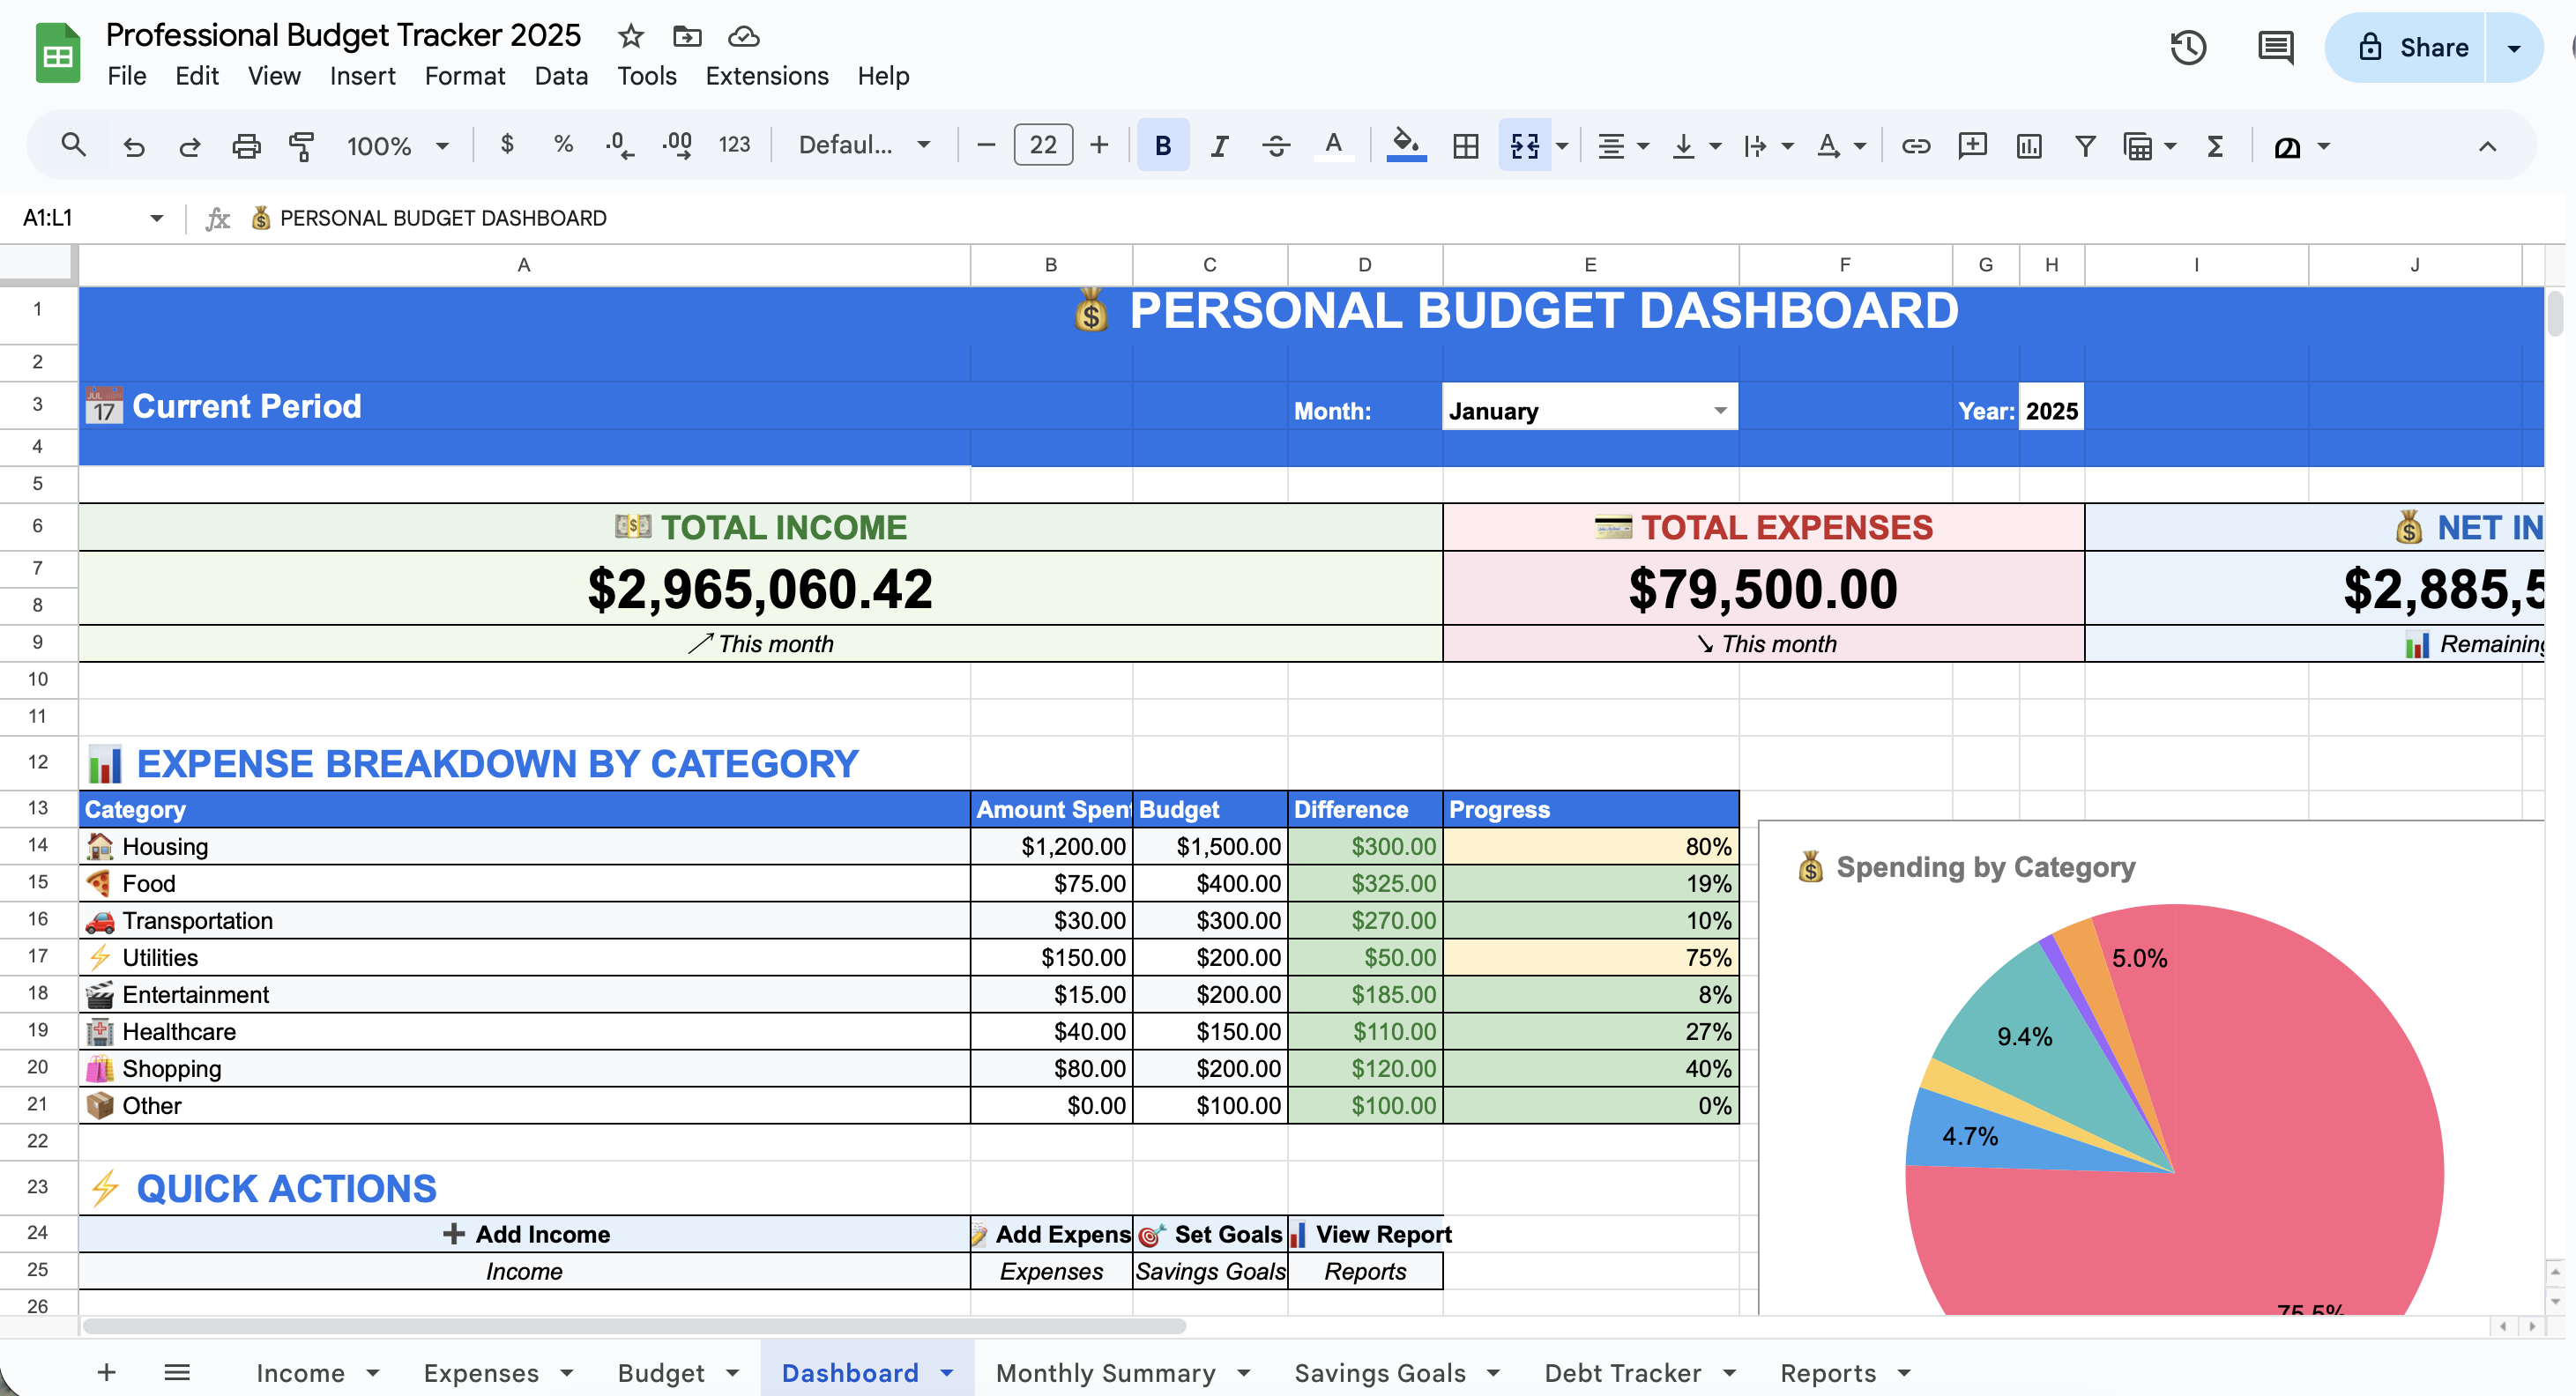Click the Print icon
2576x1396 pixels.
coord(246,146)
